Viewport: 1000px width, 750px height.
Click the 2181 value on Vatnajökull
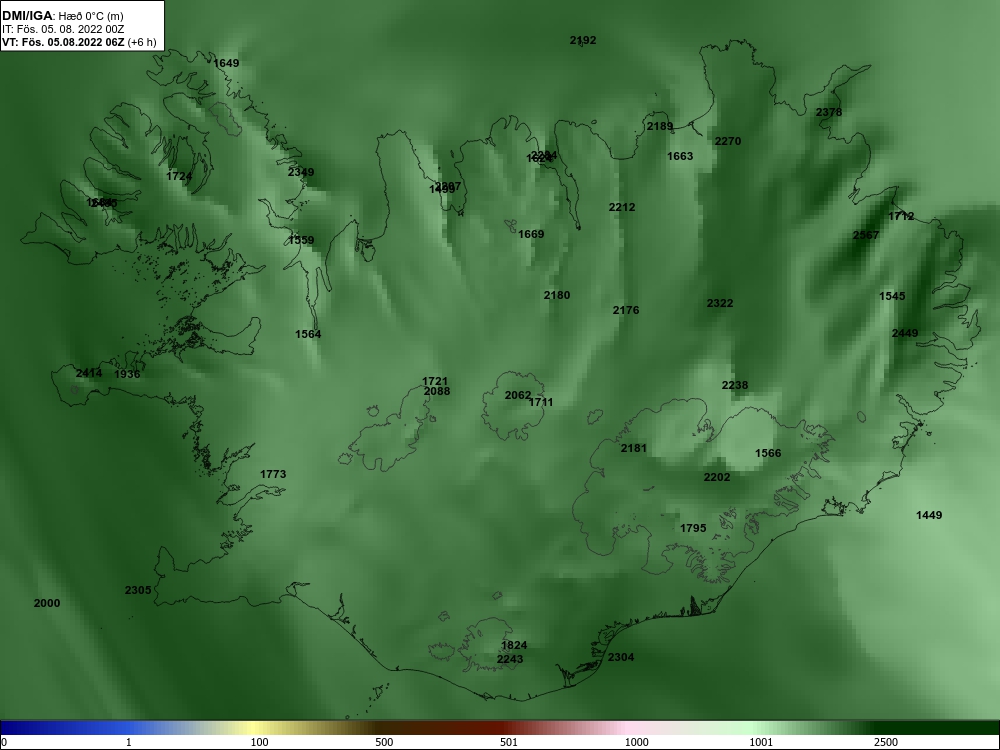click(x=634, y=448)
